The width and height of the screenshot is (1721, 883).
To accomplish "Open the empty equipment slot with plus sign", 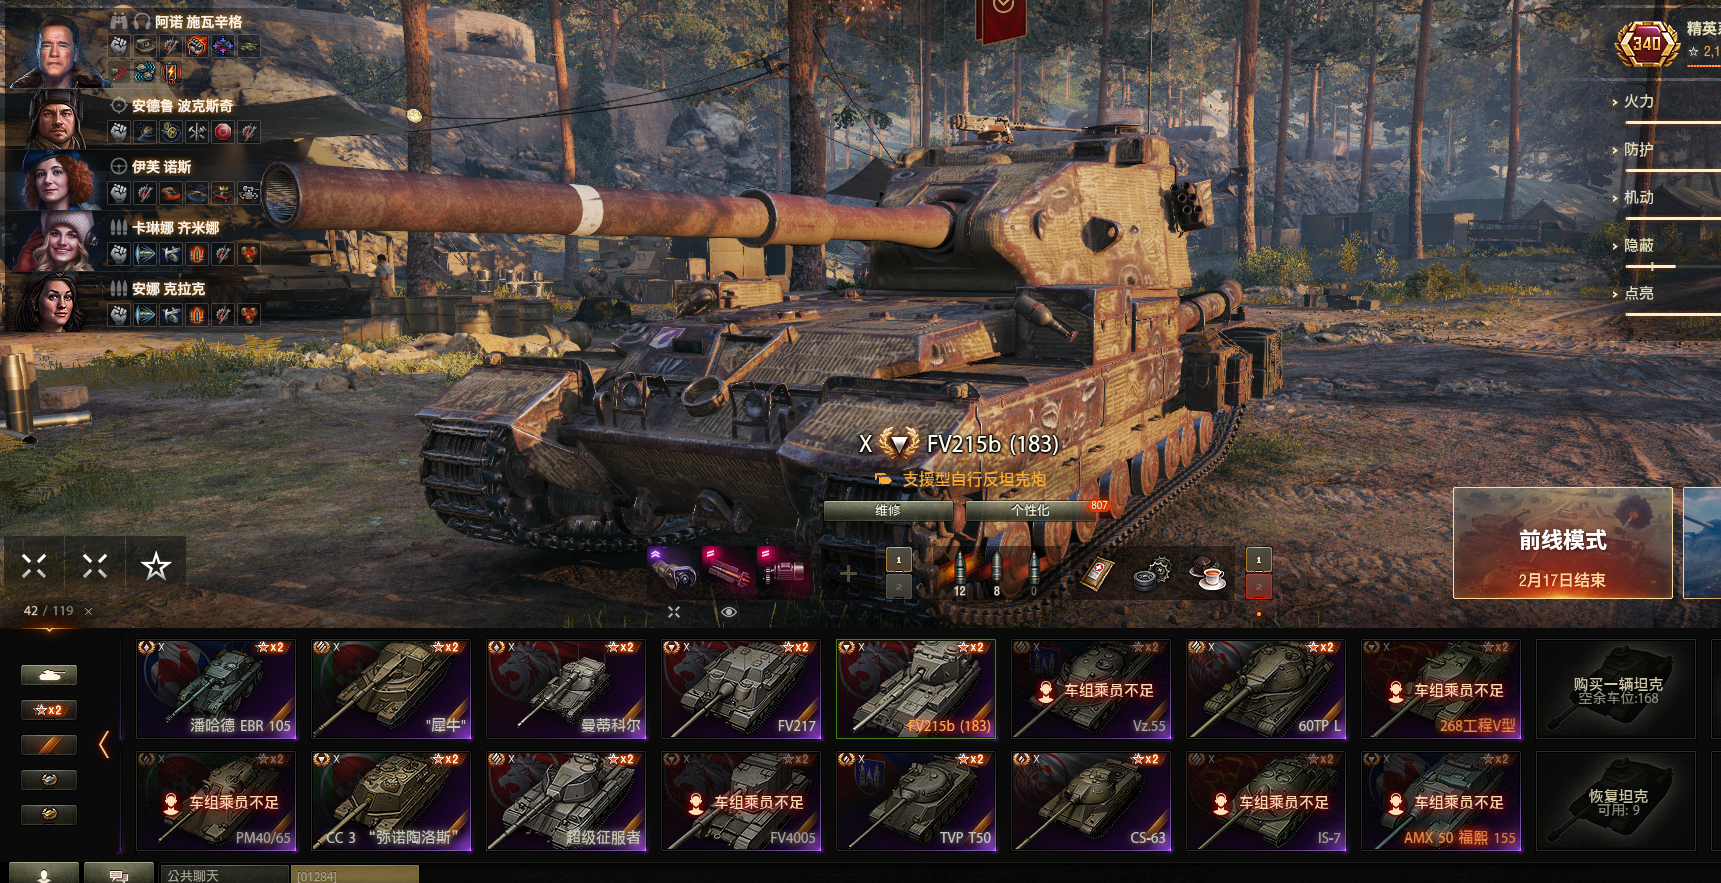I will tap(847, 573).
